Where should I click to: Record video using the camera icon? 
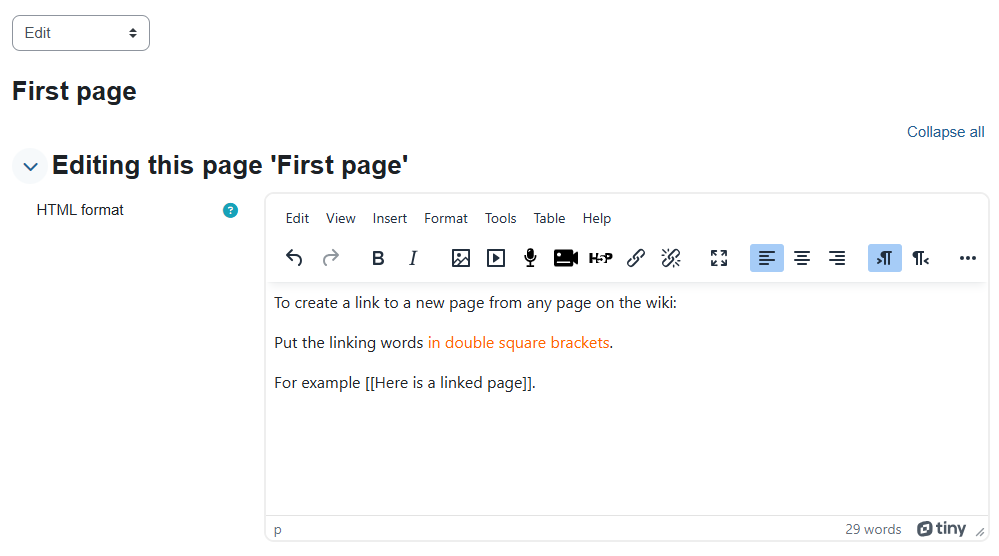(566, 258)
